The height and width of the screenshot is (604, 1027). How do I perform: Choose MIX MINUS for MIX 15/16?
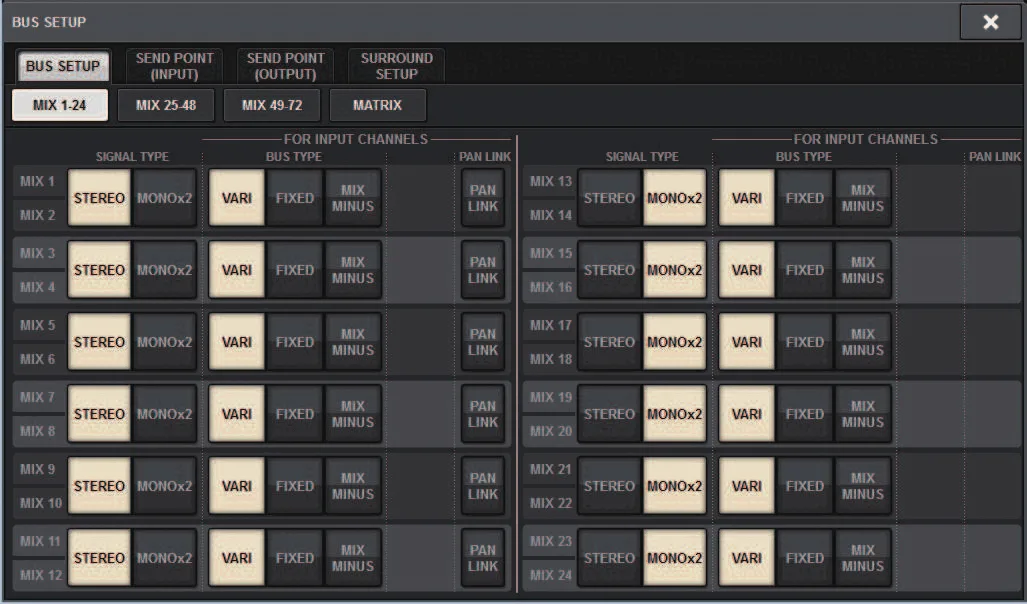point(863,270)
